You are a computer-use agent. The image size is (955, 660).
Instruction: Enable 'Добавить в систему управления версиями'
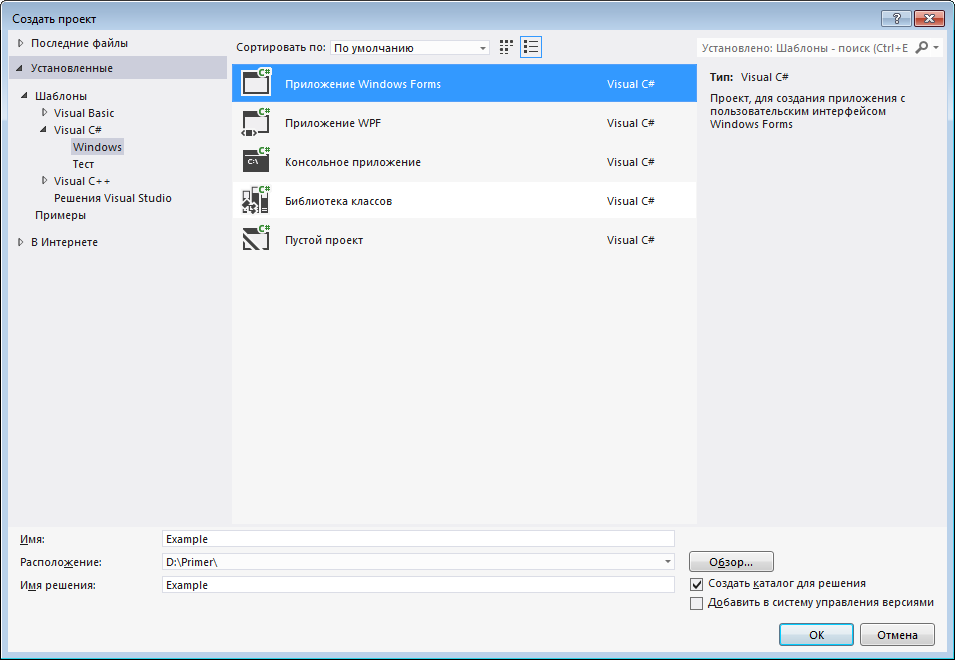tap(697, 603)
